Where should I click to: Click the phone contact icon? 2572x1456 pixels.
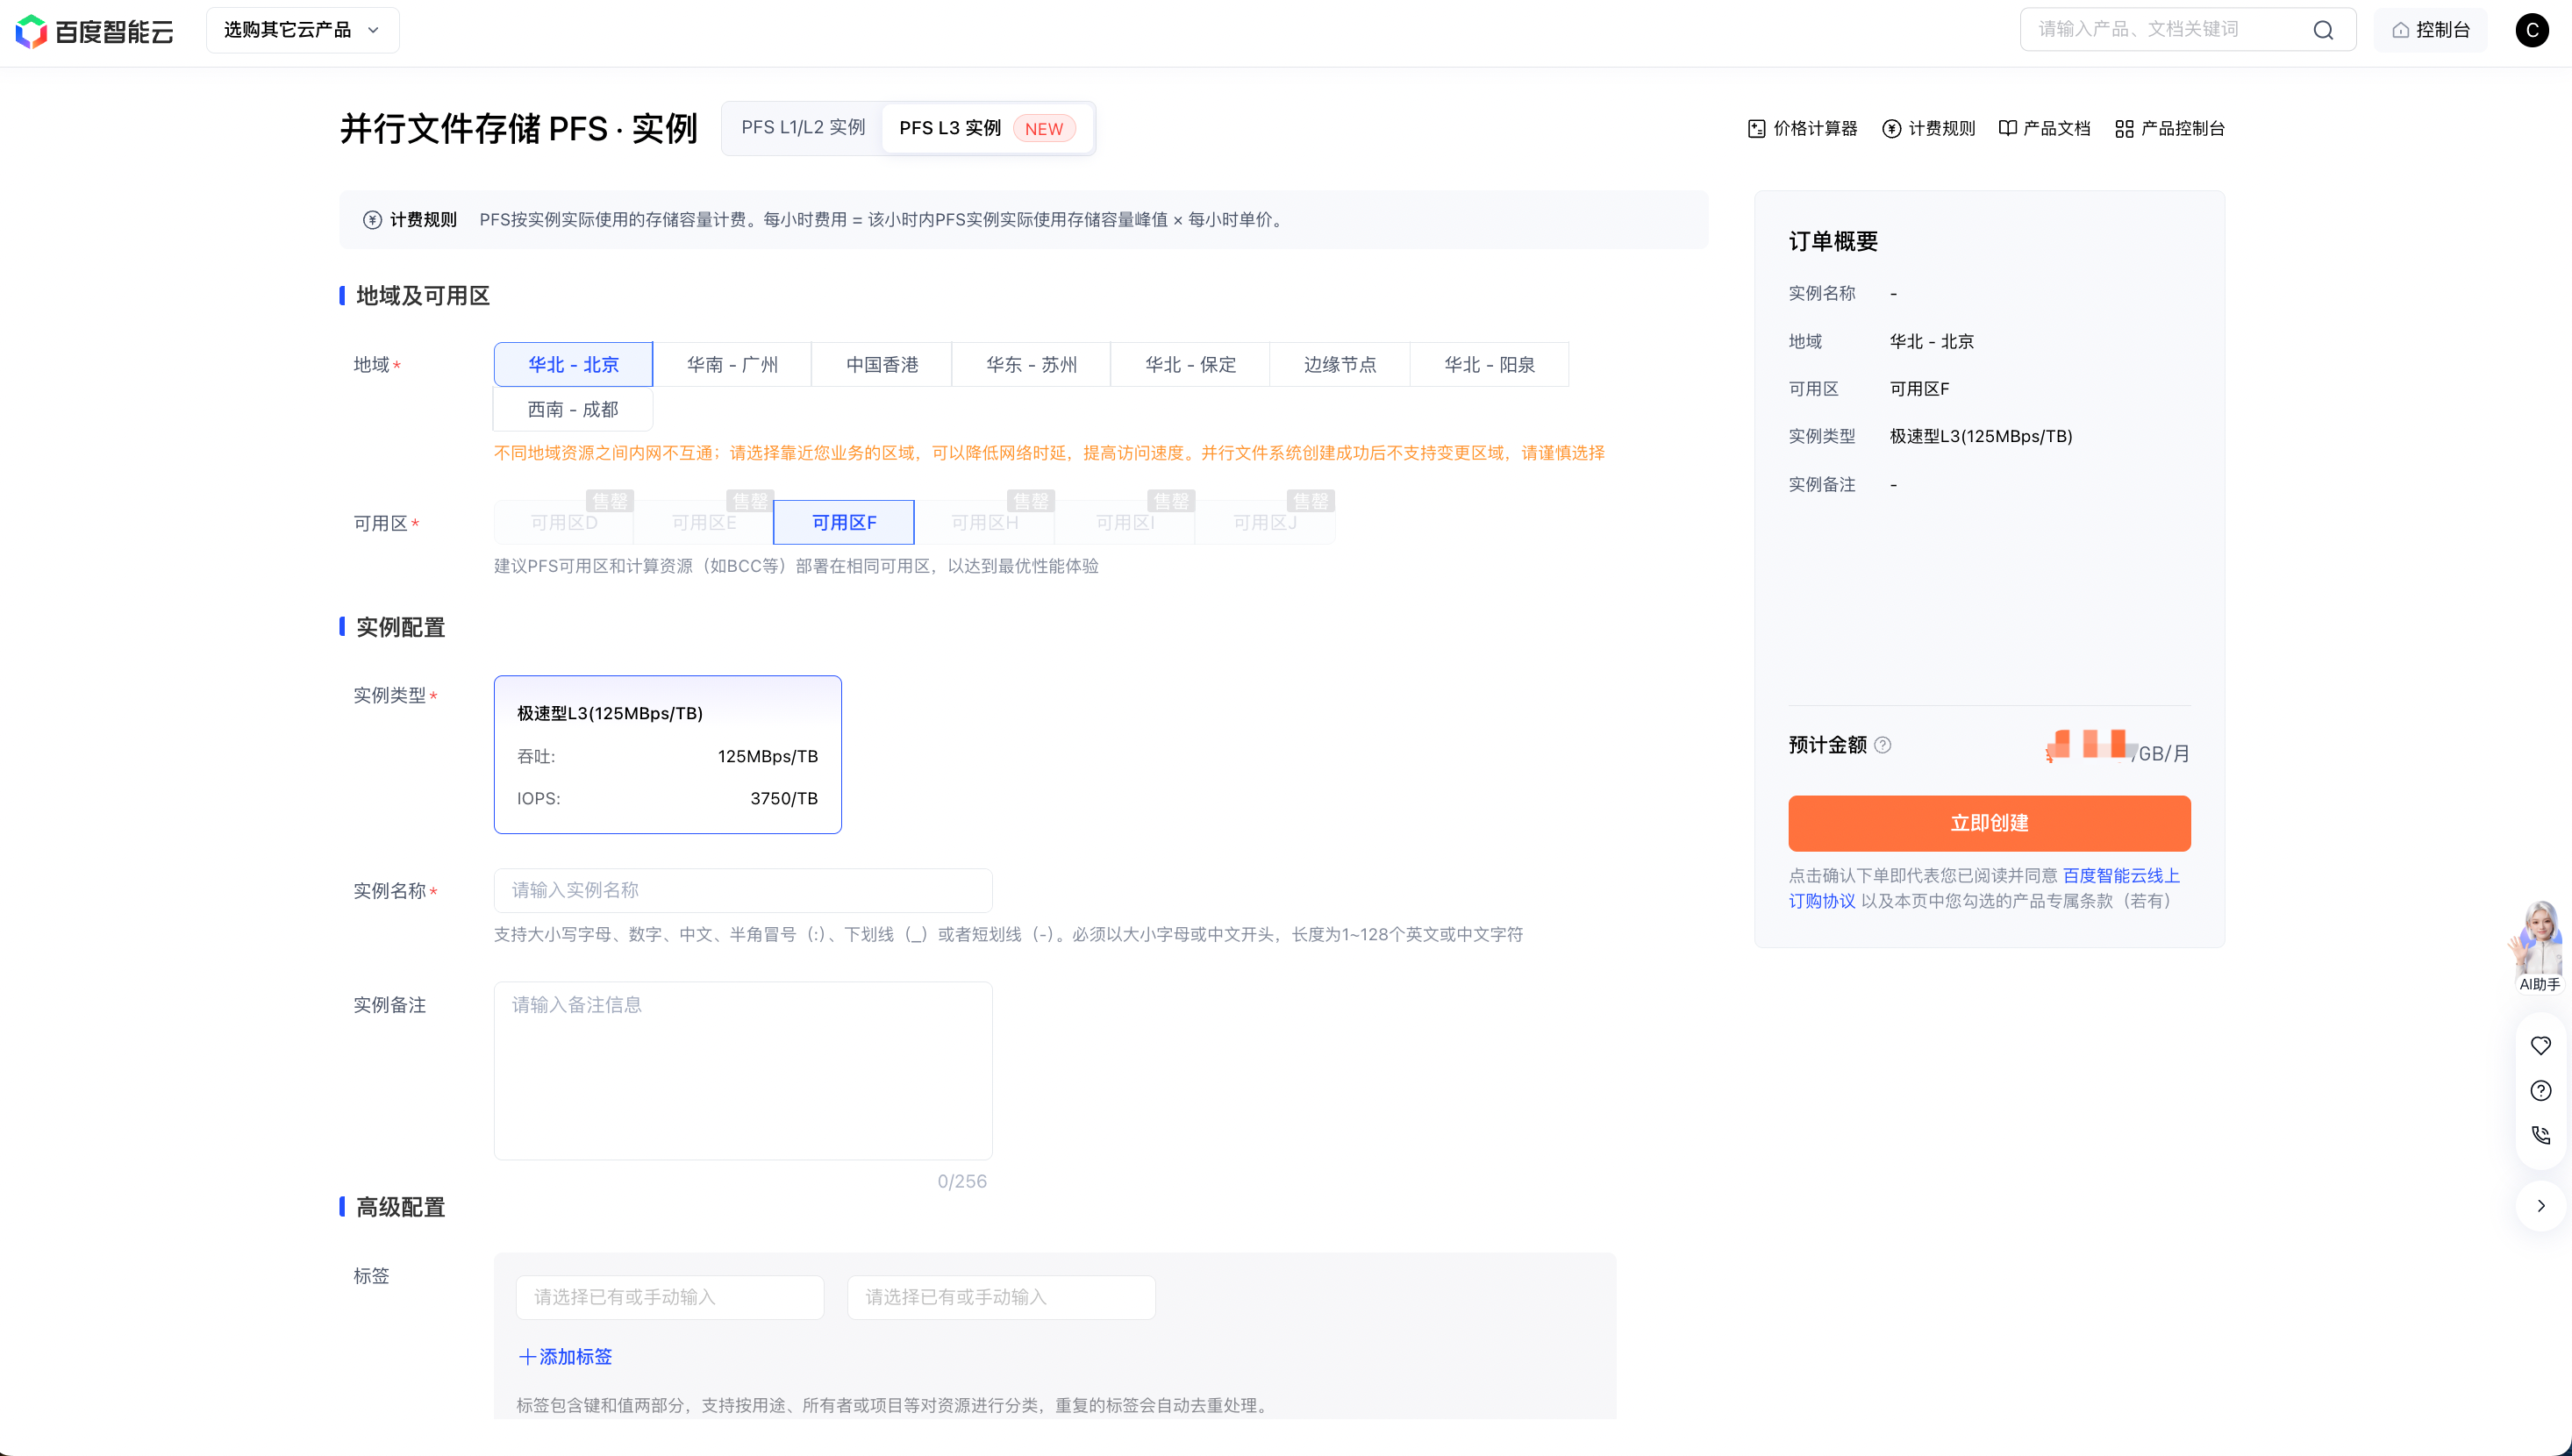click(2540, 1135)
